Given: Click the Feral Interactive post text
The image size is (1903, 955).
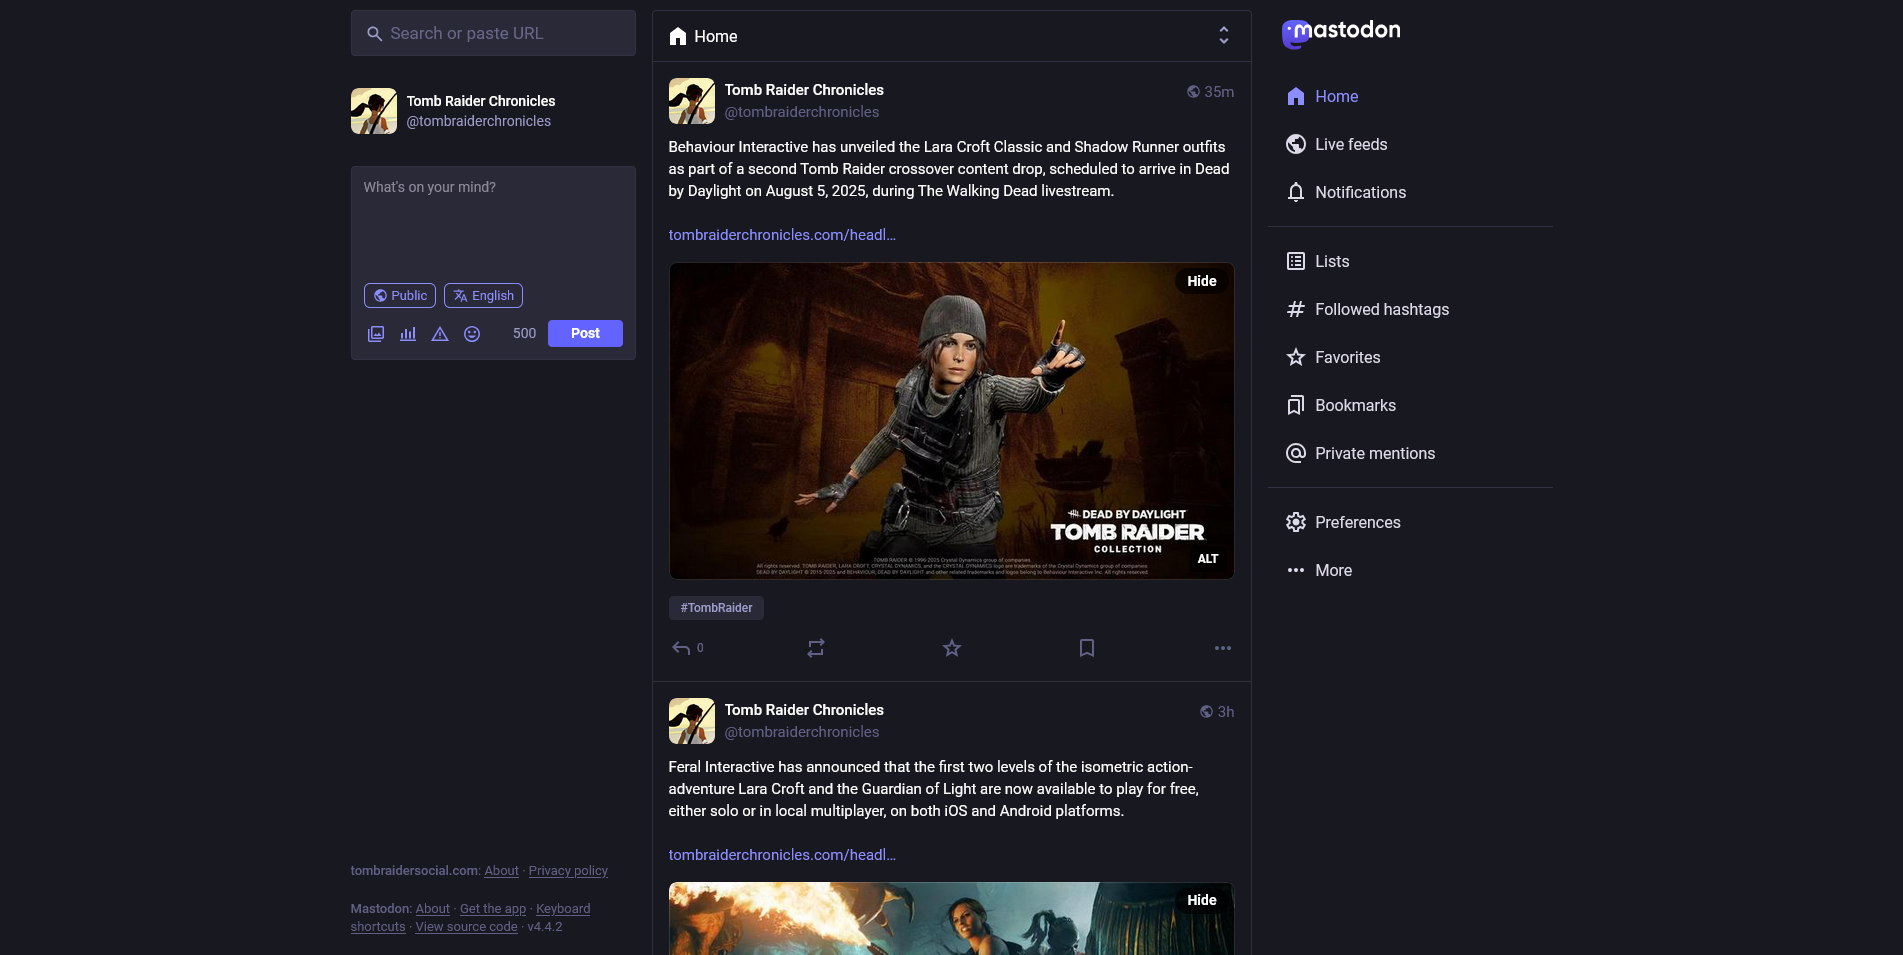Looking at the screenshot, I should click(x=934, y=789).
